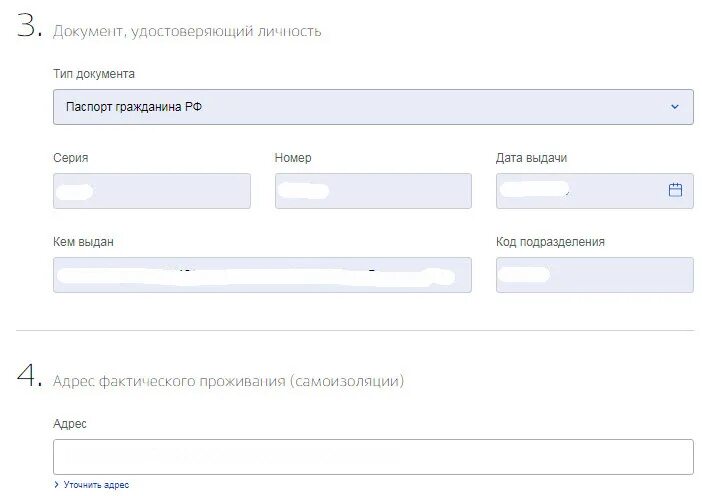Click the Номер field label
Screen dimensions: 702x496
[x=293, y=158]
